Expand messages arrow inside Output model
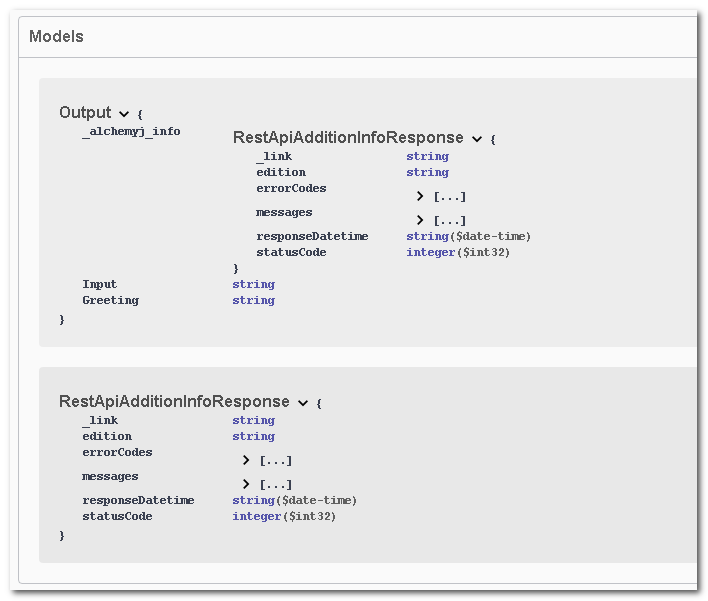Viewport: 708px width, 601px height. point(420,220)
